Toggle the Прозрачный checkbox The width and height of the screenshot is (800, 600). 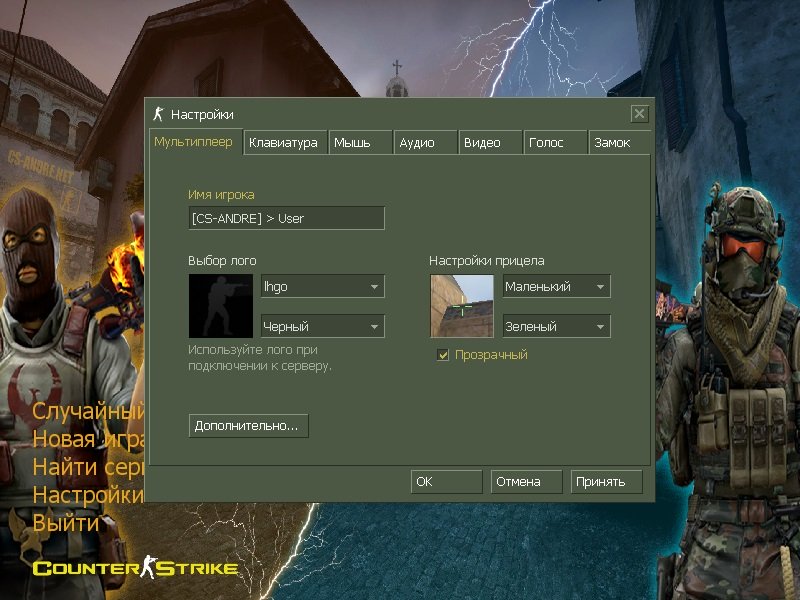tap(443, 355)
